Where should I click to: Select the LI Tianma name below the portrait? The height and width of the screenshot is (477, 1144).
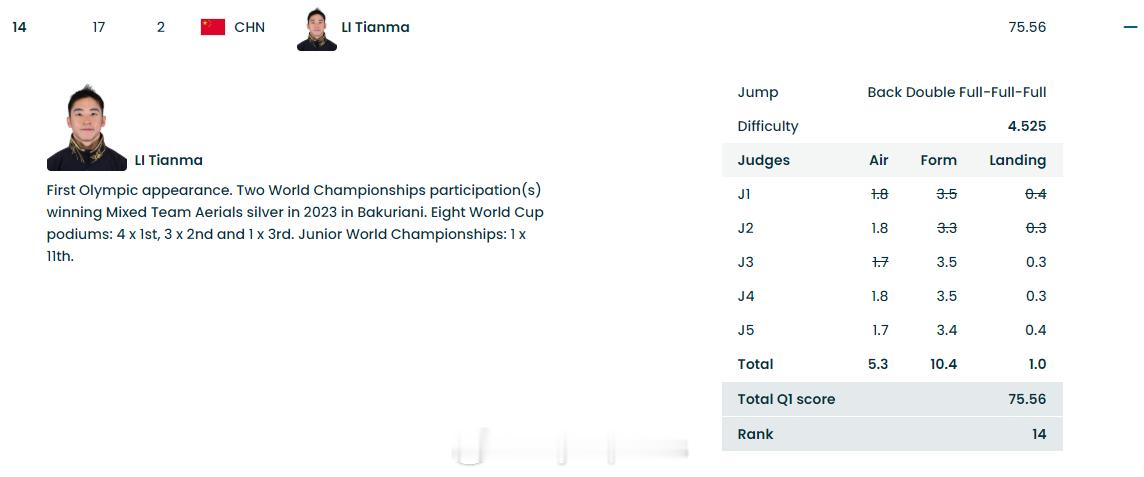168,160
